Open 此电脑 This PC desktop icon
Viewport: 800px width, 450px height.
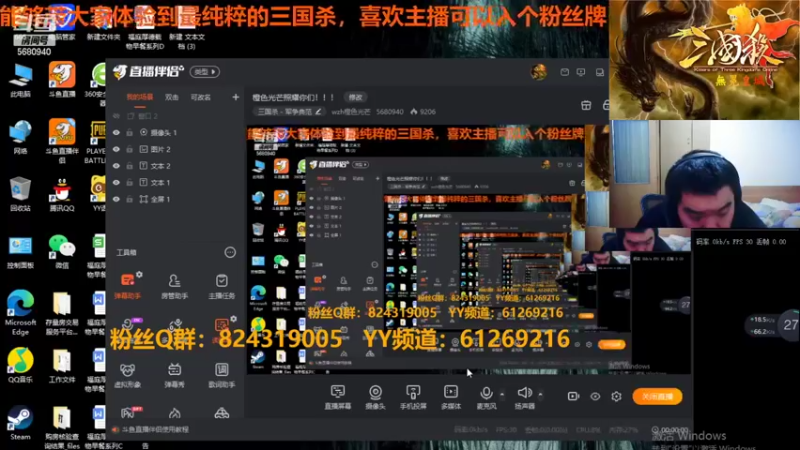click(20, 81)
